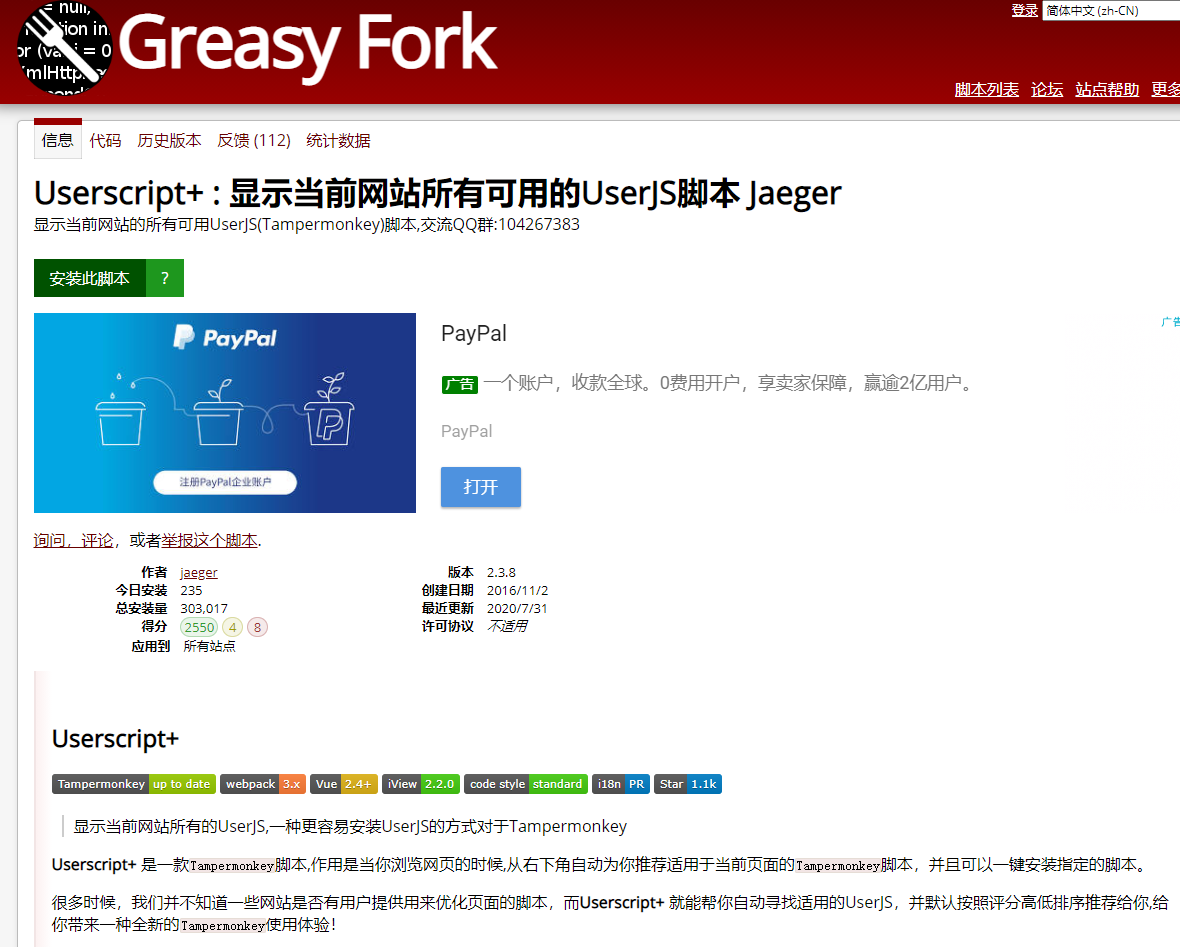
Task: Open the 反馈 (112) tab
Action: (254, 141)
